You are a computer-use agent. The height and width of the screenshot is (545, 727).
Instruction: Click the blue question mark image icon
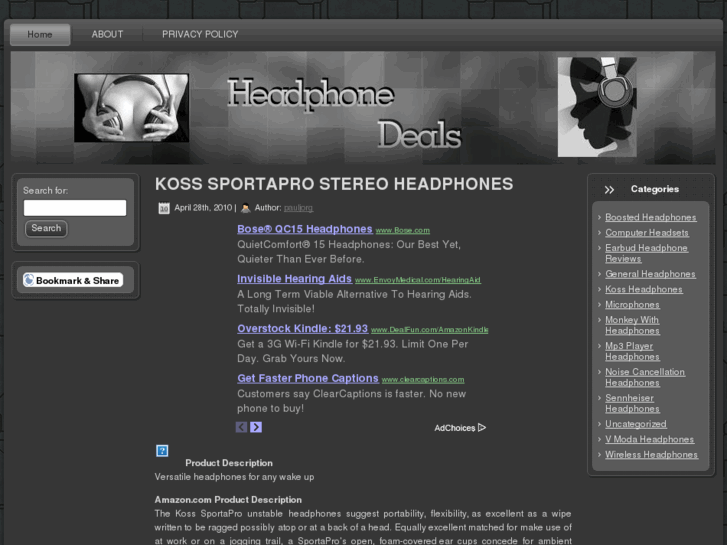tap(162, 451)
